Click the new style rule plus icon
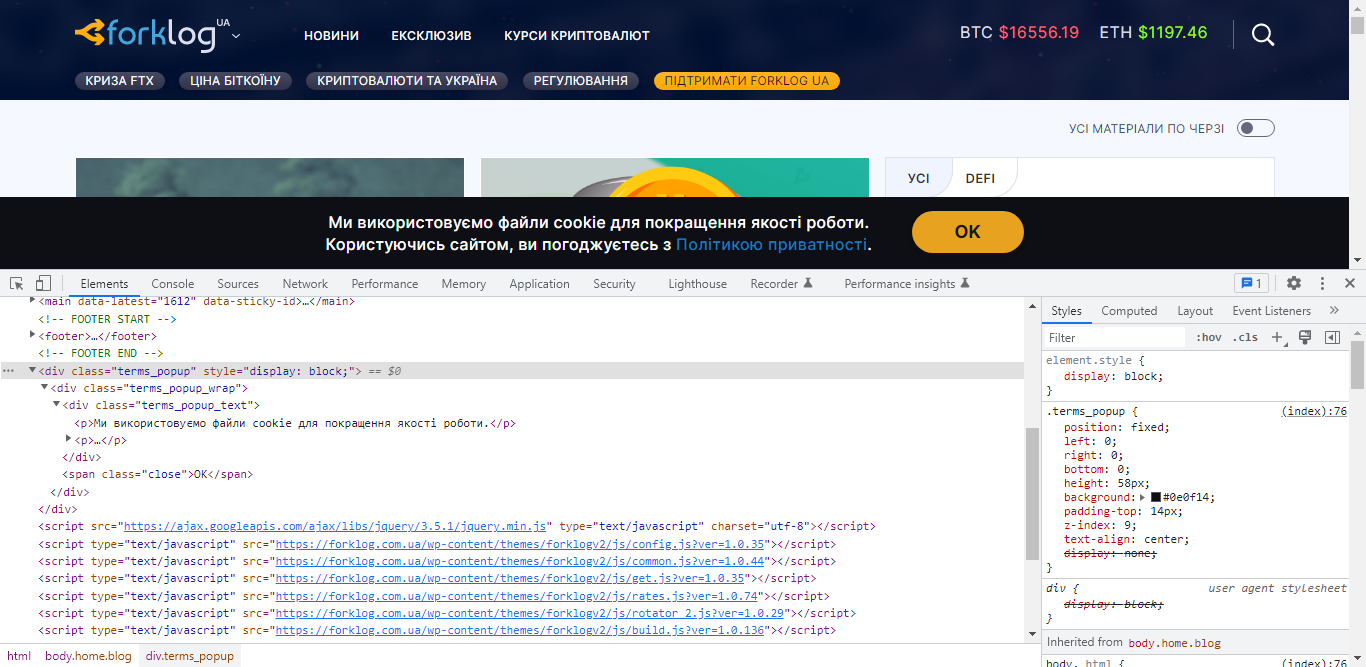Viewport: 1366px width, 667px height. (x=1277, y=338)
